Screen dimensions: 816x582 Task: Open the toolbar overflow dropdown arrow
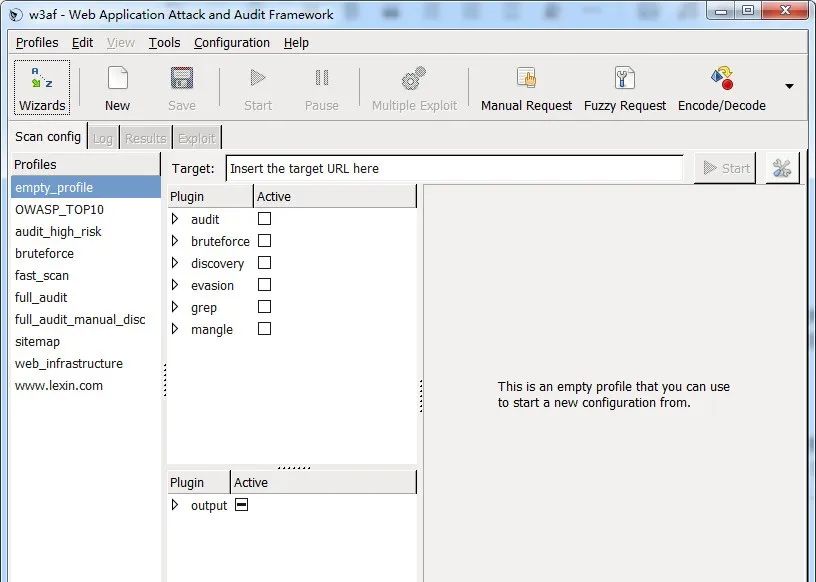click(789, 87)
